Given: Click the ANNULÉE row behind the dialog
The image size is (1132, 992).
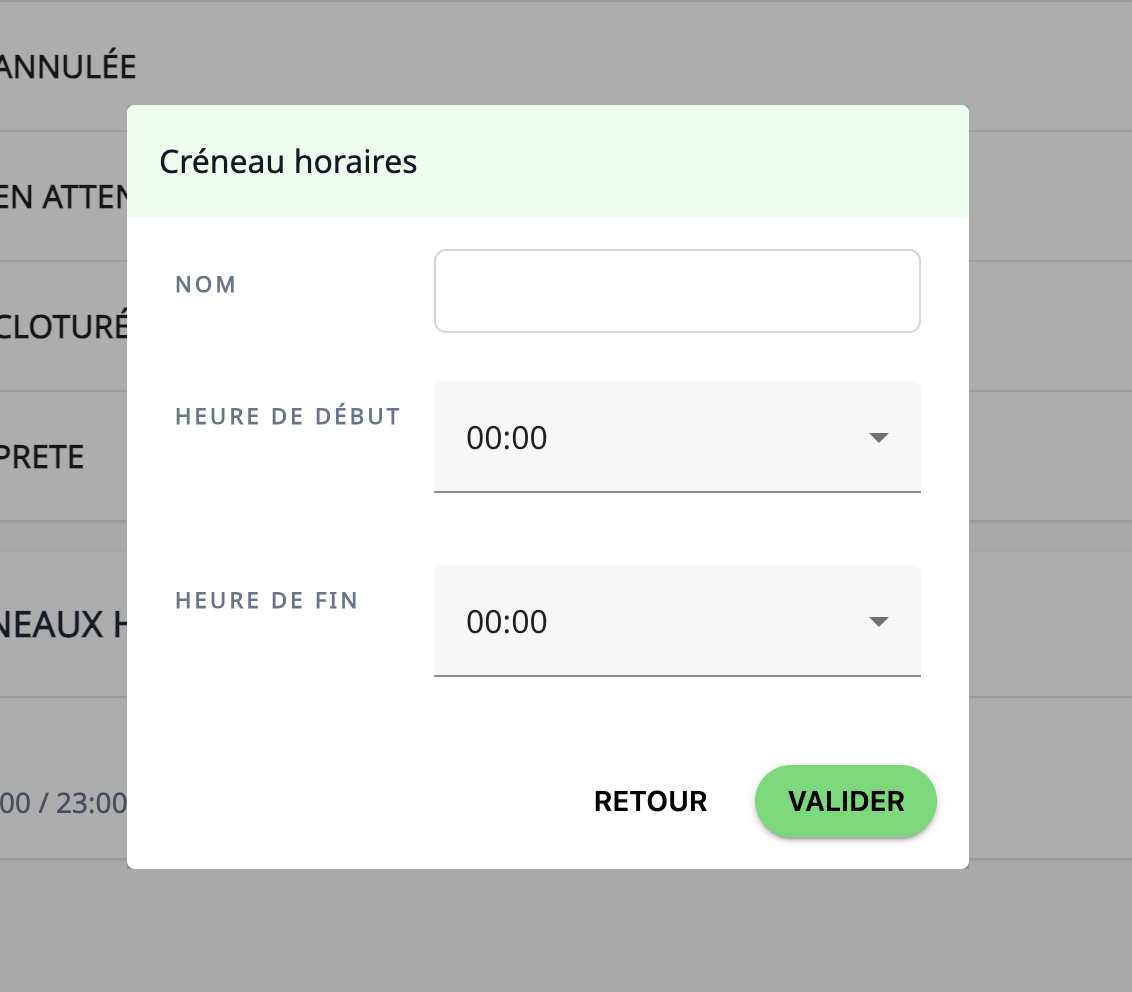Looking at the screenshot, I should pyautogui.click(x=66, y=67).
